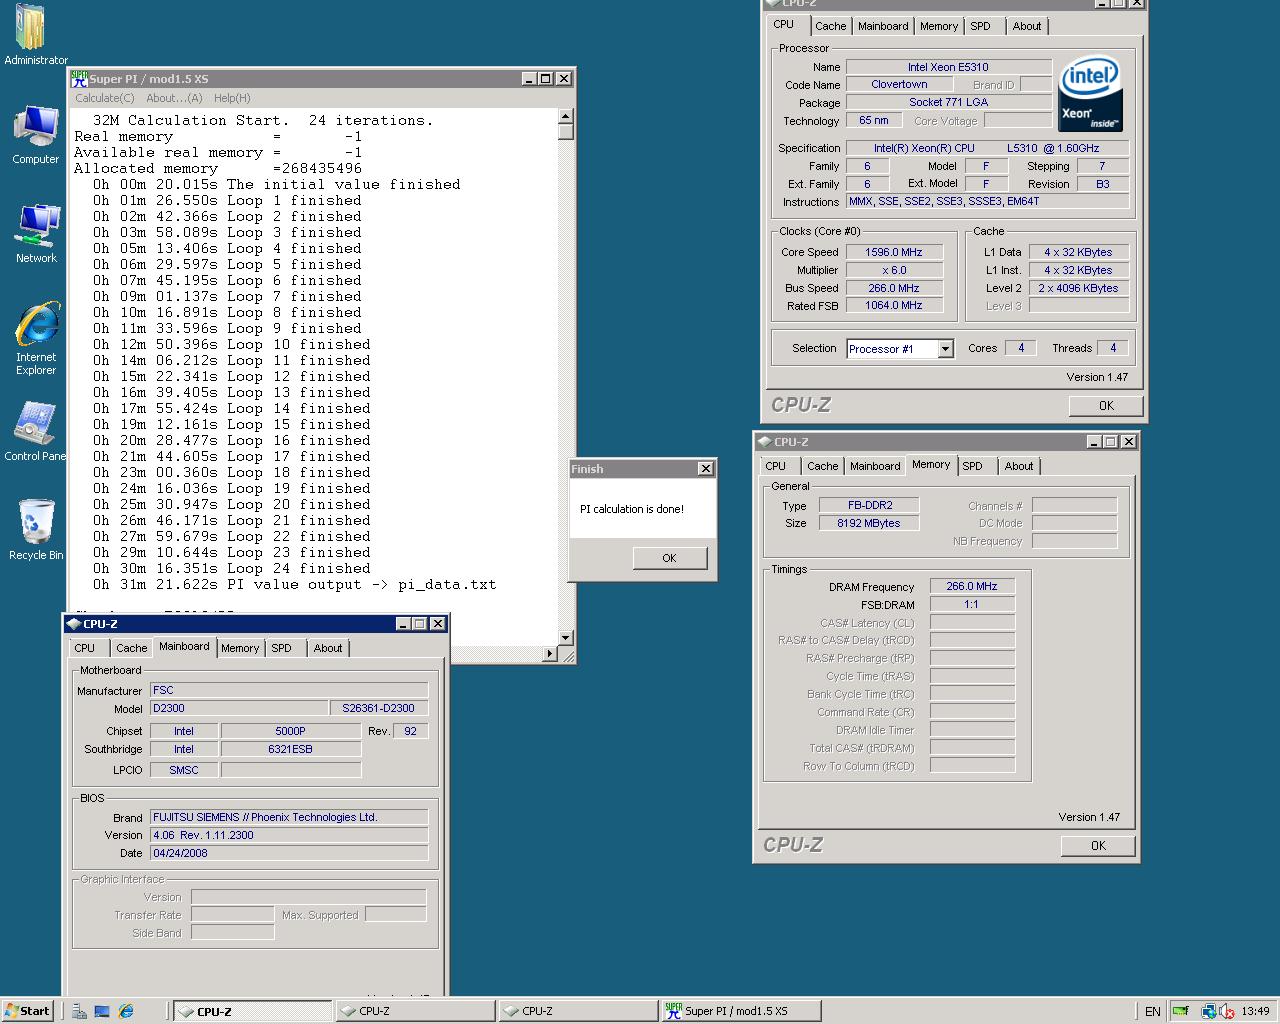Screen dimensions: 1280x1024
Task: Click the green hardware tray icon
Action: click(x=1181, y=1011)
